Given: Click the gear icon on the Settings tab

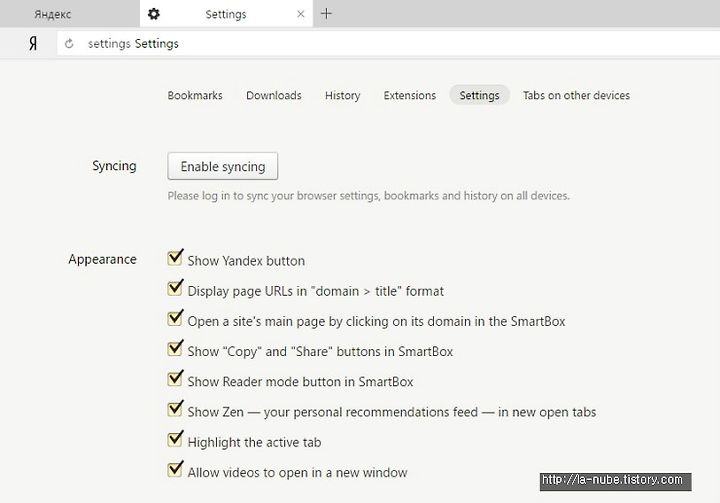Looking at the screenshot, I should [x=154, y=14].
